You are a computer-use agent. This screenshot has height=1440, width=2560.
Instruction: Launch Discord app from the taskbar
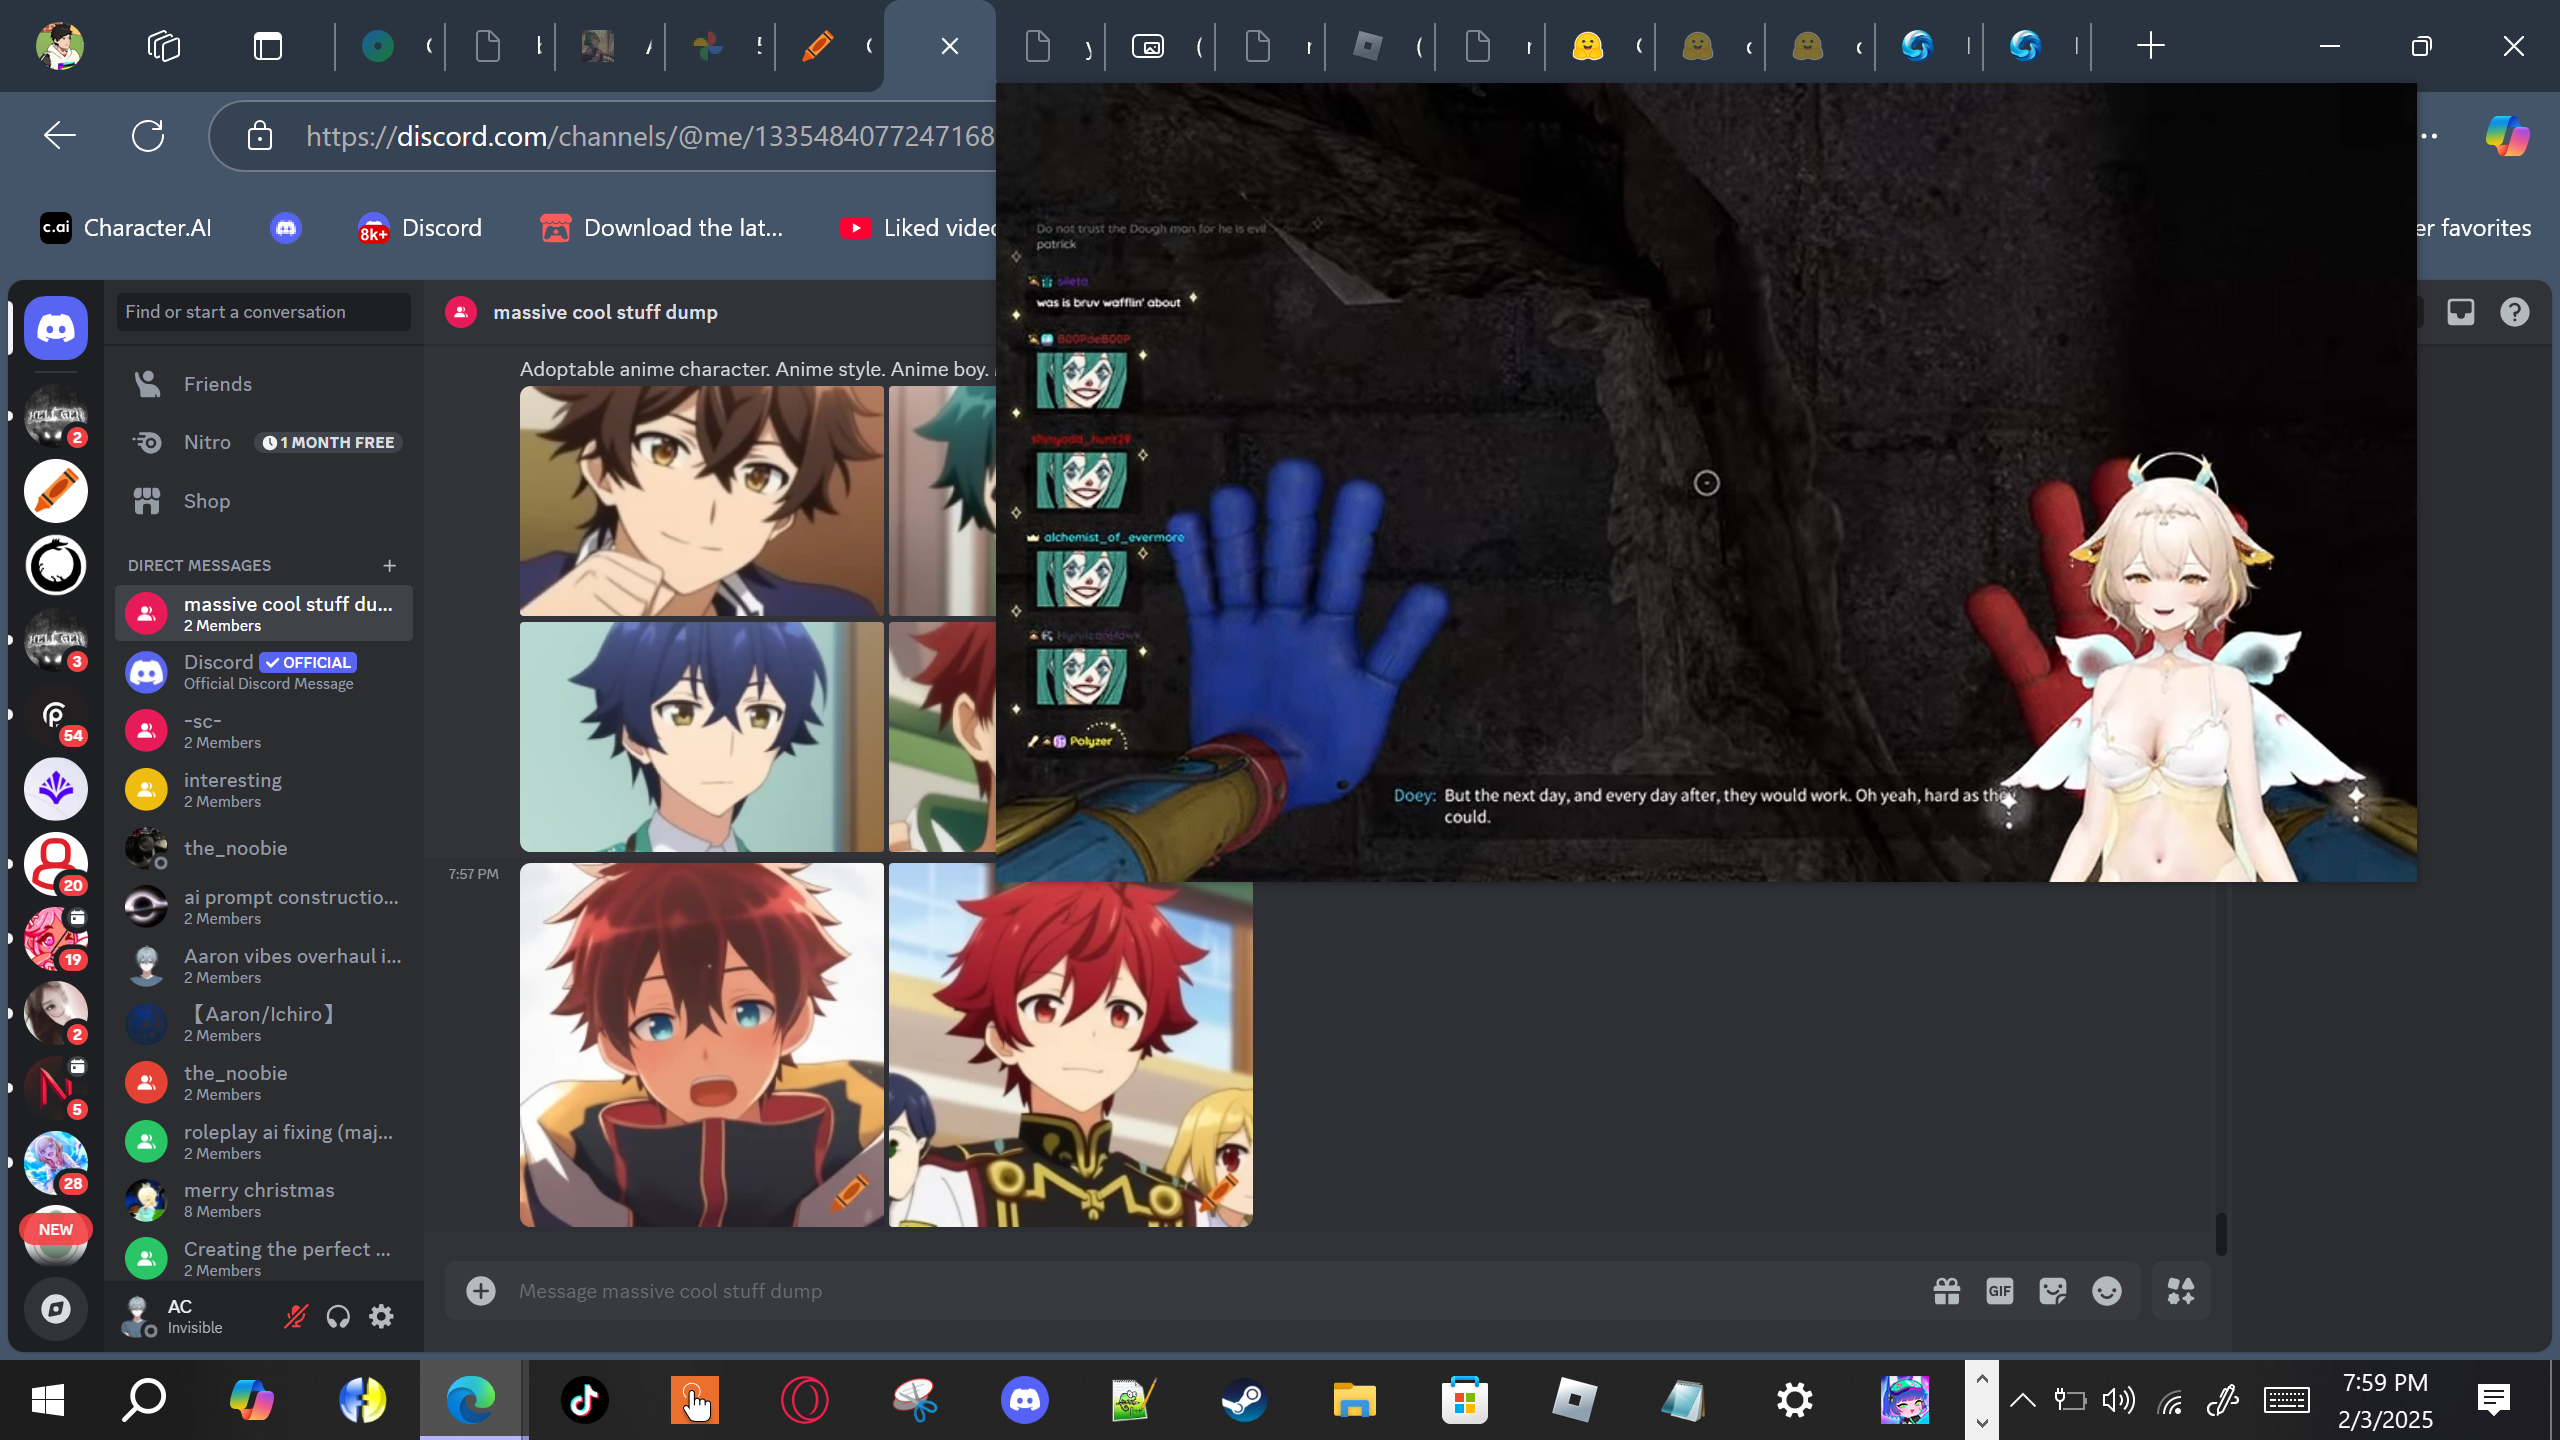pos(1025,1400)
